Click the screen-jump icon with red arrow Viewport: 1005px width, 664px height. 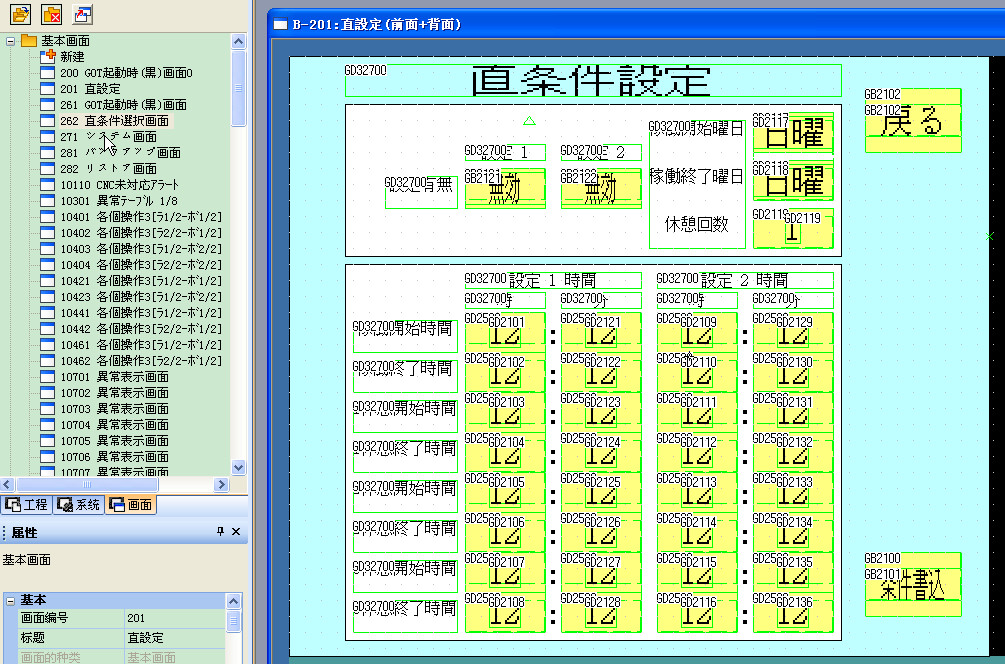coord(83,14)
